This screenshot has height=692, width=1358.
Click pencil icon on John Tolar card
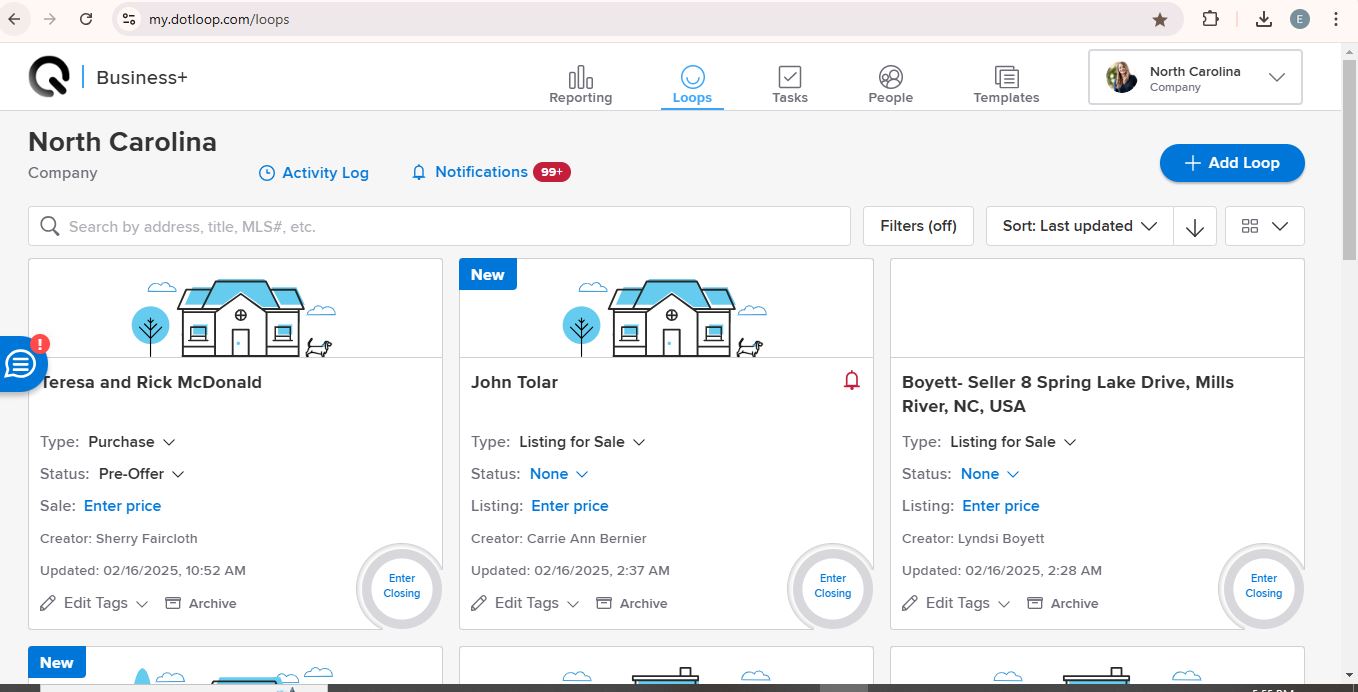(479, 603)
